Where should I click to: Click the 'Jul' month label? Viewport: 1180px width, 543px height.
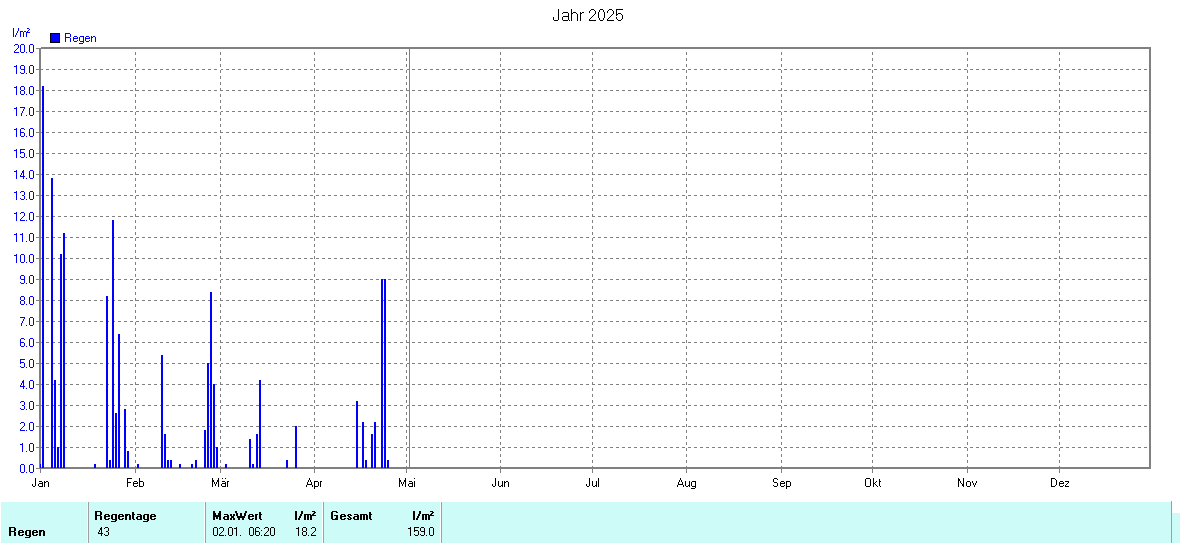click(x=592, y=483)
